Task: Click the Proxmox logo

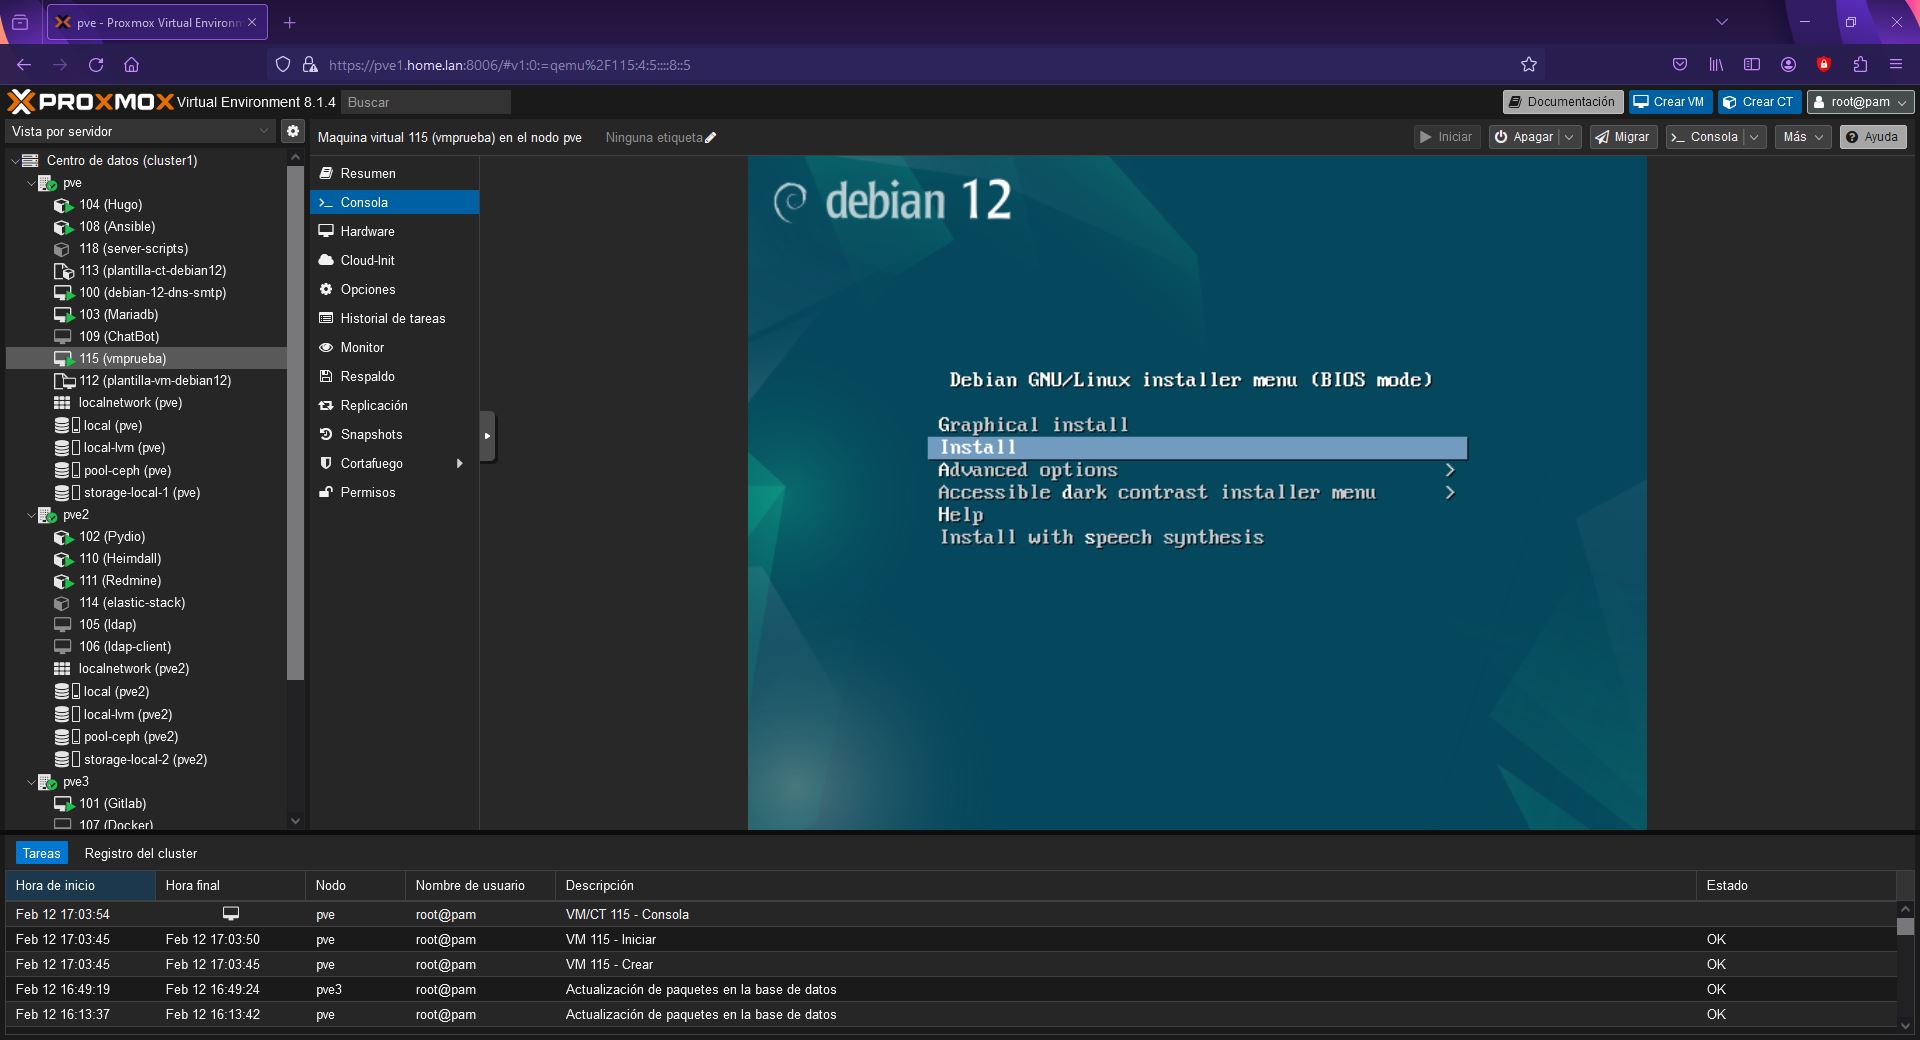Action: (90, 101)
